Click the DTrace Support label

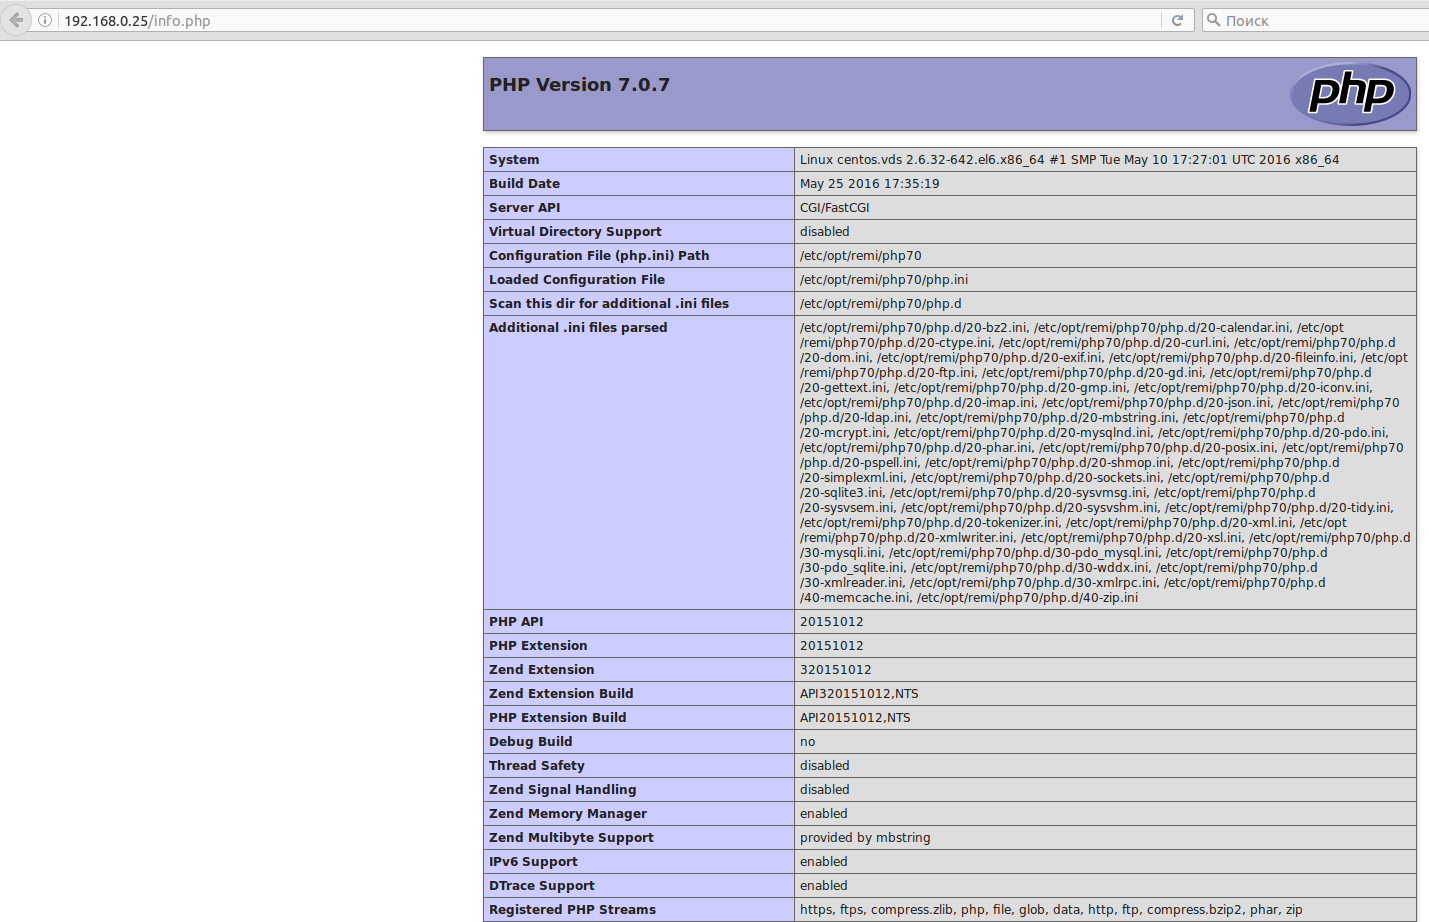[x=541, y=886]
